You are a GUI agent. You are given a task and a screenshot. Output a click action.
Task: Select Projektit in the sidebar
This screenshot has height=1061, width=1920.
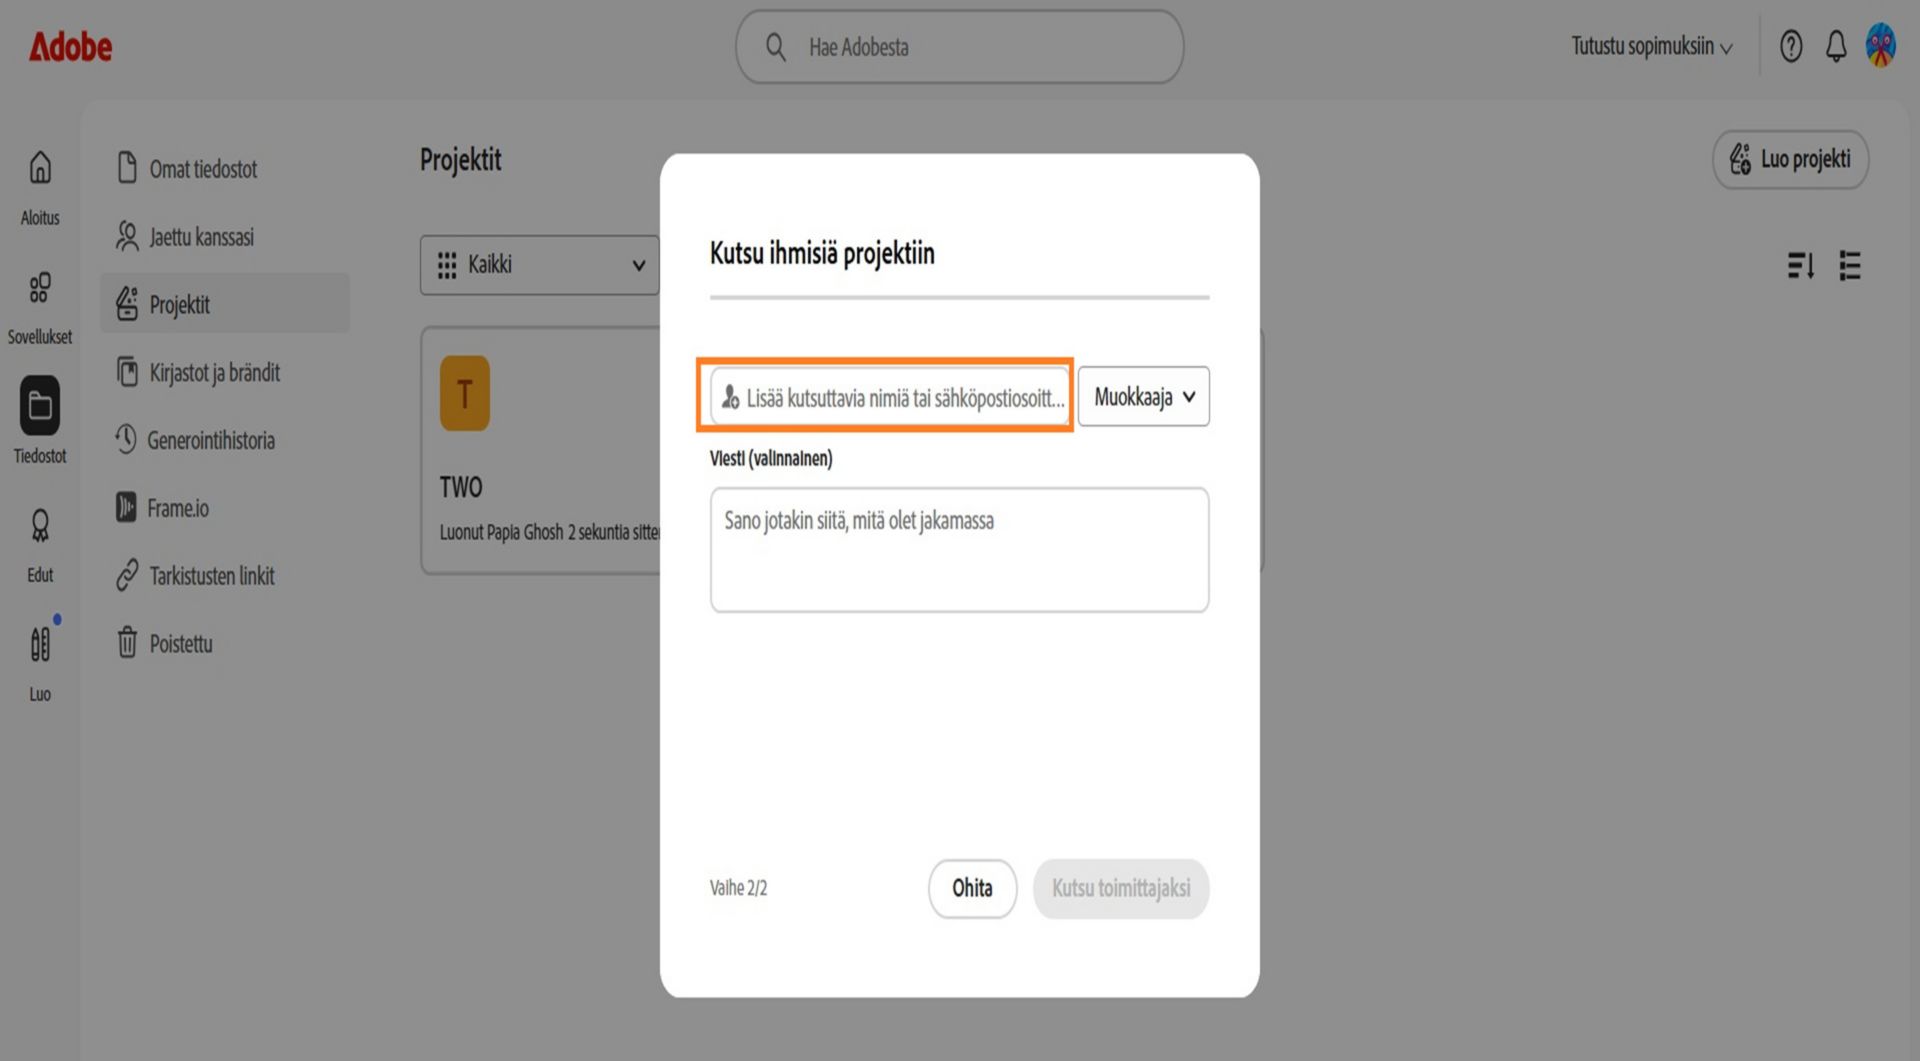click(225, 304)
